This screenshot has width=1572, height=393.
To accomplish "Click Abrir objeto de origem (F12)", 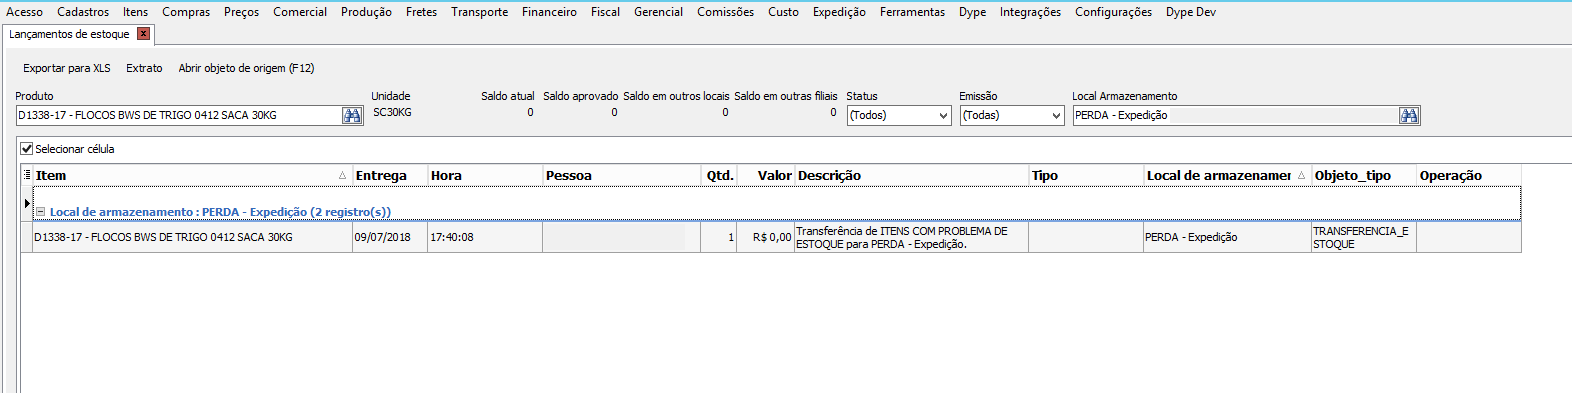I will [246, 68].
